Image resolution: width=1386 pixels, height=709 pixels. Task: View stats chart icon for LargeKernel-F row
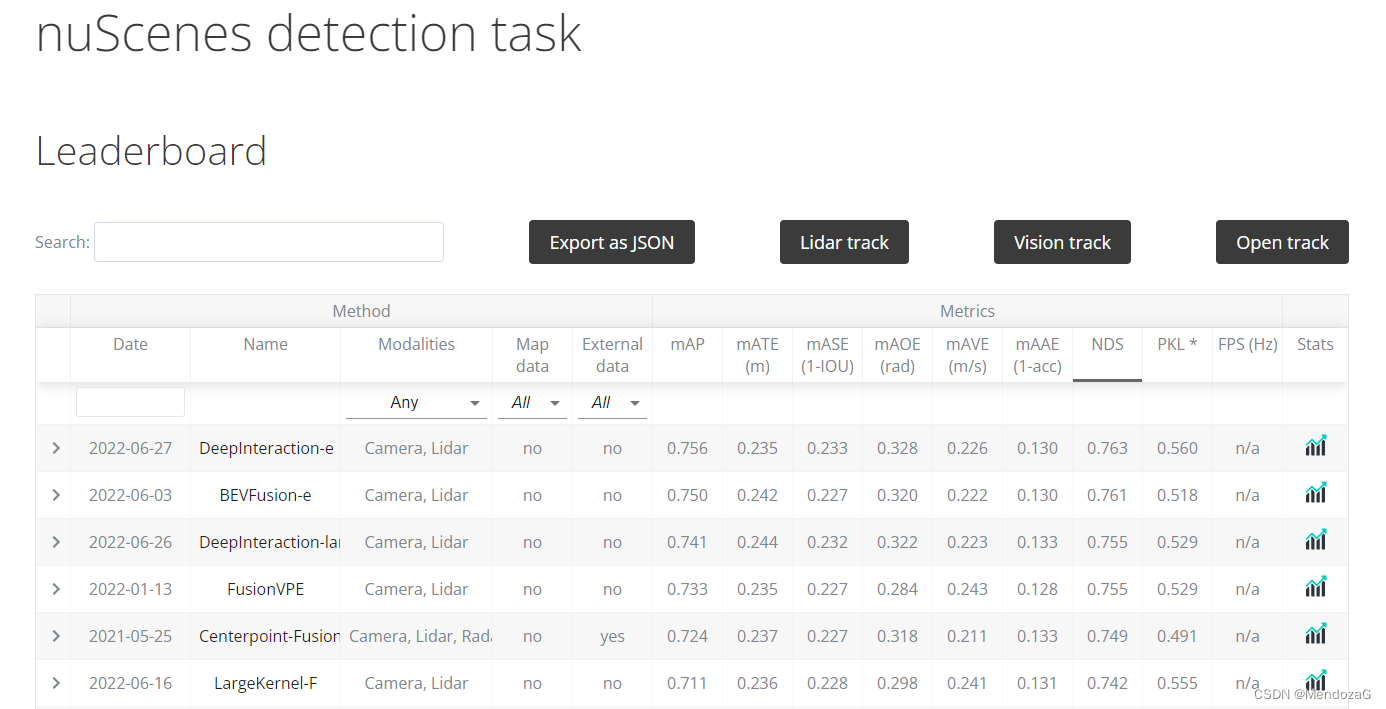coord(1315,682)
